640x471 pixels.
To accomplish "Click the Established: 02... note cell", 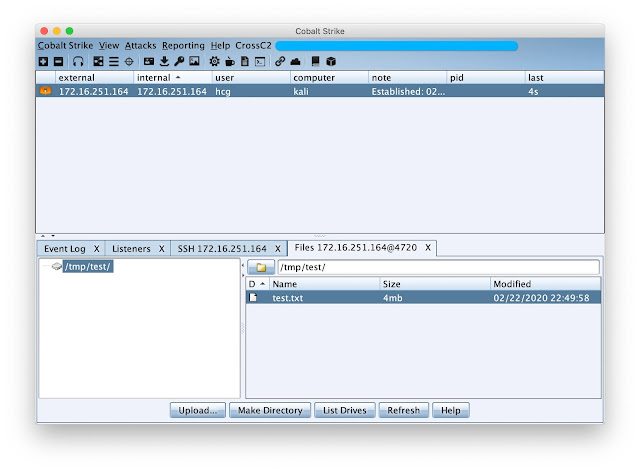I will [408, 91].
